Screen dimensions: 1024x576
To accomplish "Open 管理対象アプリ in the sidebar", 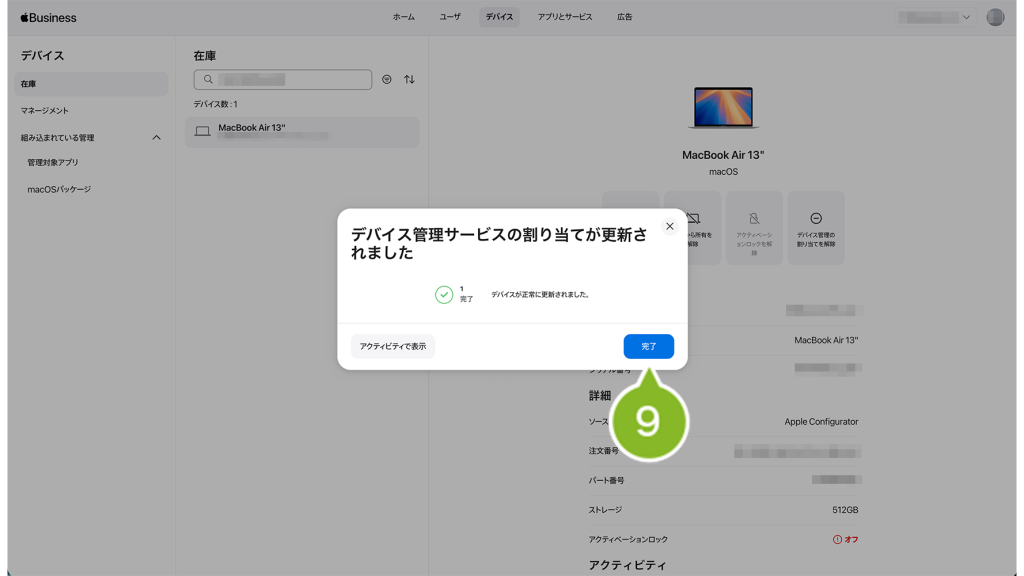I will pos(53,162).
